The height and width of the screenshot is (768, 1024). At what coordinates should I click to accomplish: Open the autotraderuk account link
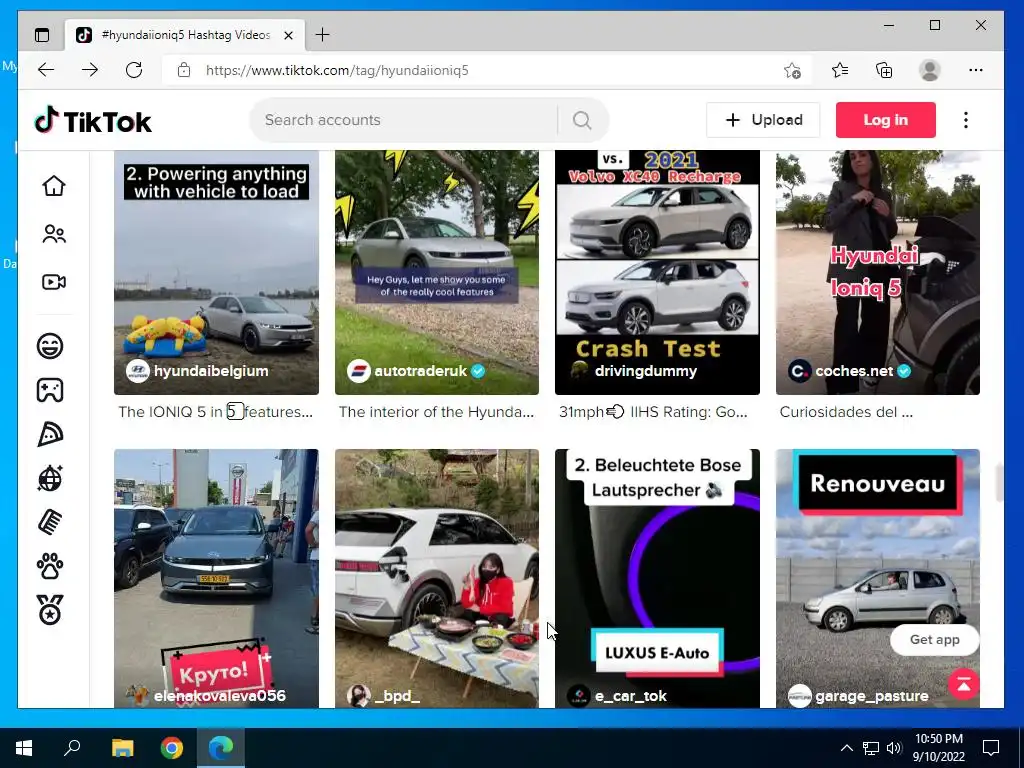[421, 371]
